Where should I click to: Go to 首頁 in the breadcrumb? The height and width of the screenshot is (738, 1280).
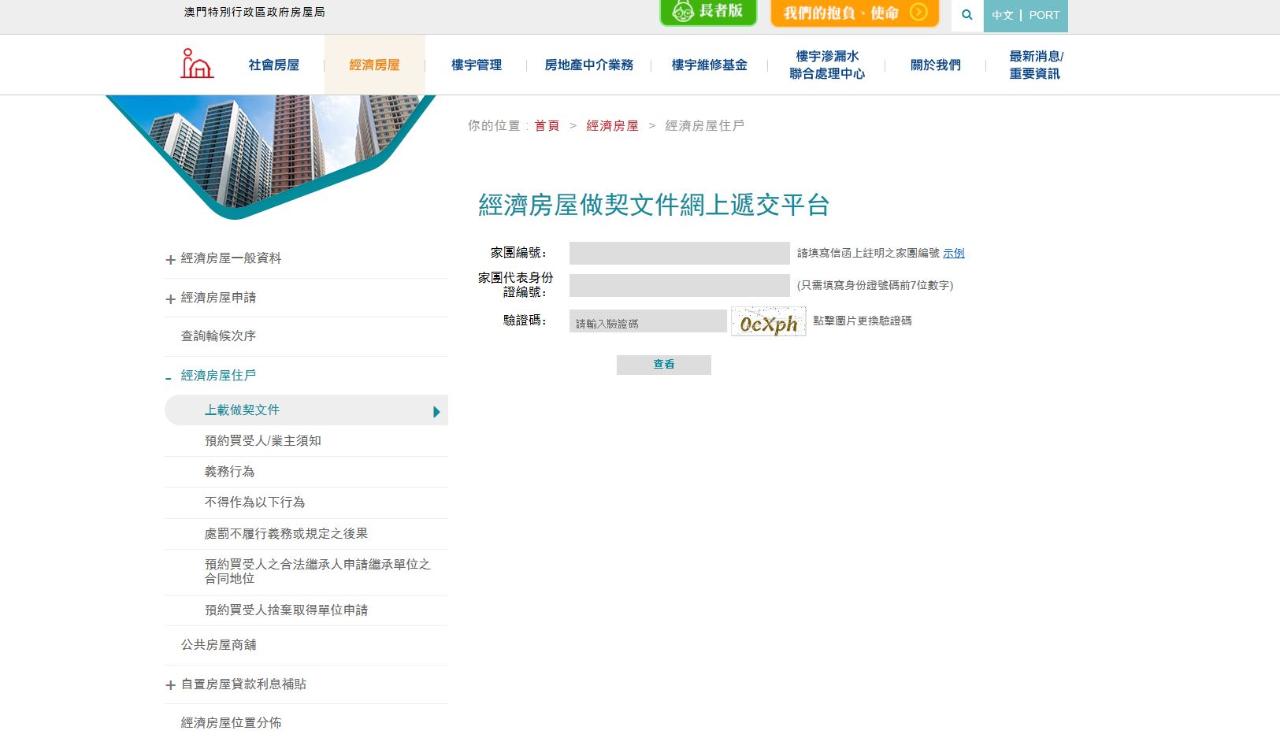[x=547, y=126]
